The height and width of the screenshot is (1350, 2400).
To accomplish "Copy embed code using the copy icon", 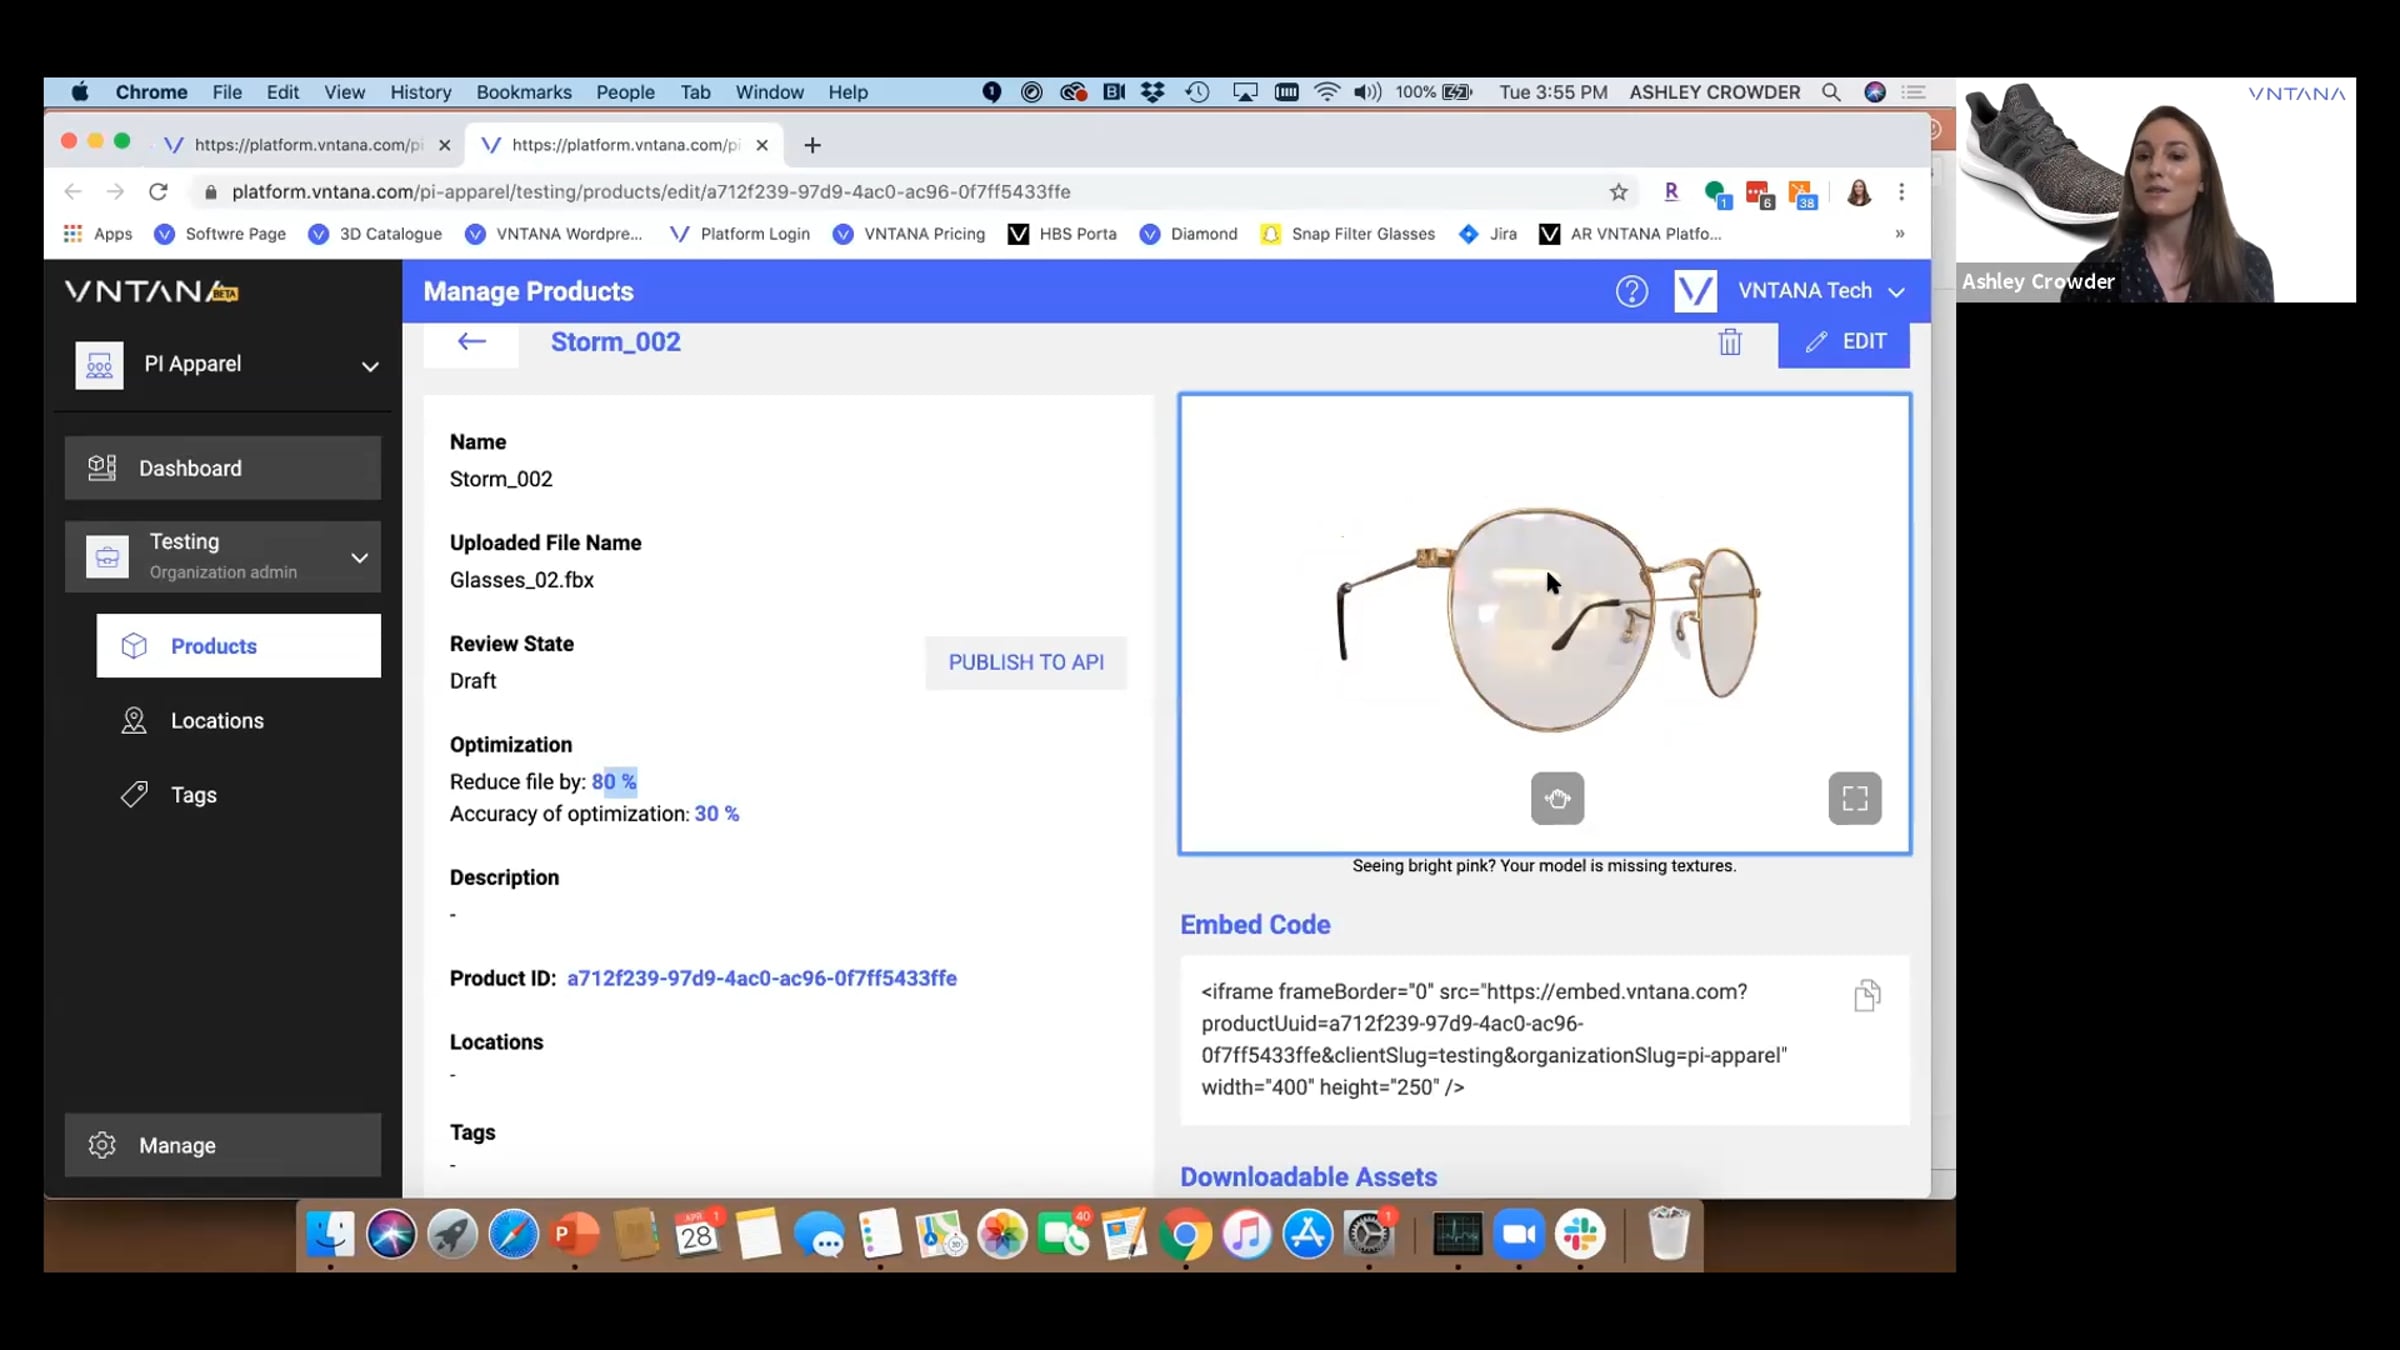I will 1866,996.
